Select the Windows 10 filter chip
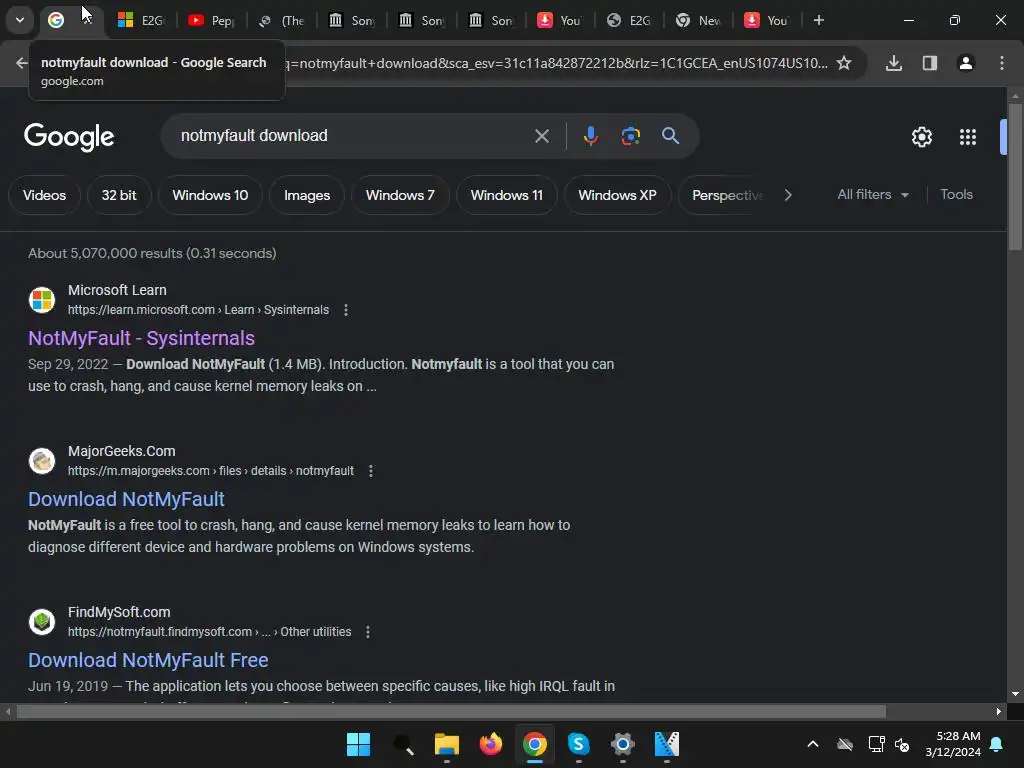Image resolution: width=1024 pixels, height=768 pixels. [210, 195]
